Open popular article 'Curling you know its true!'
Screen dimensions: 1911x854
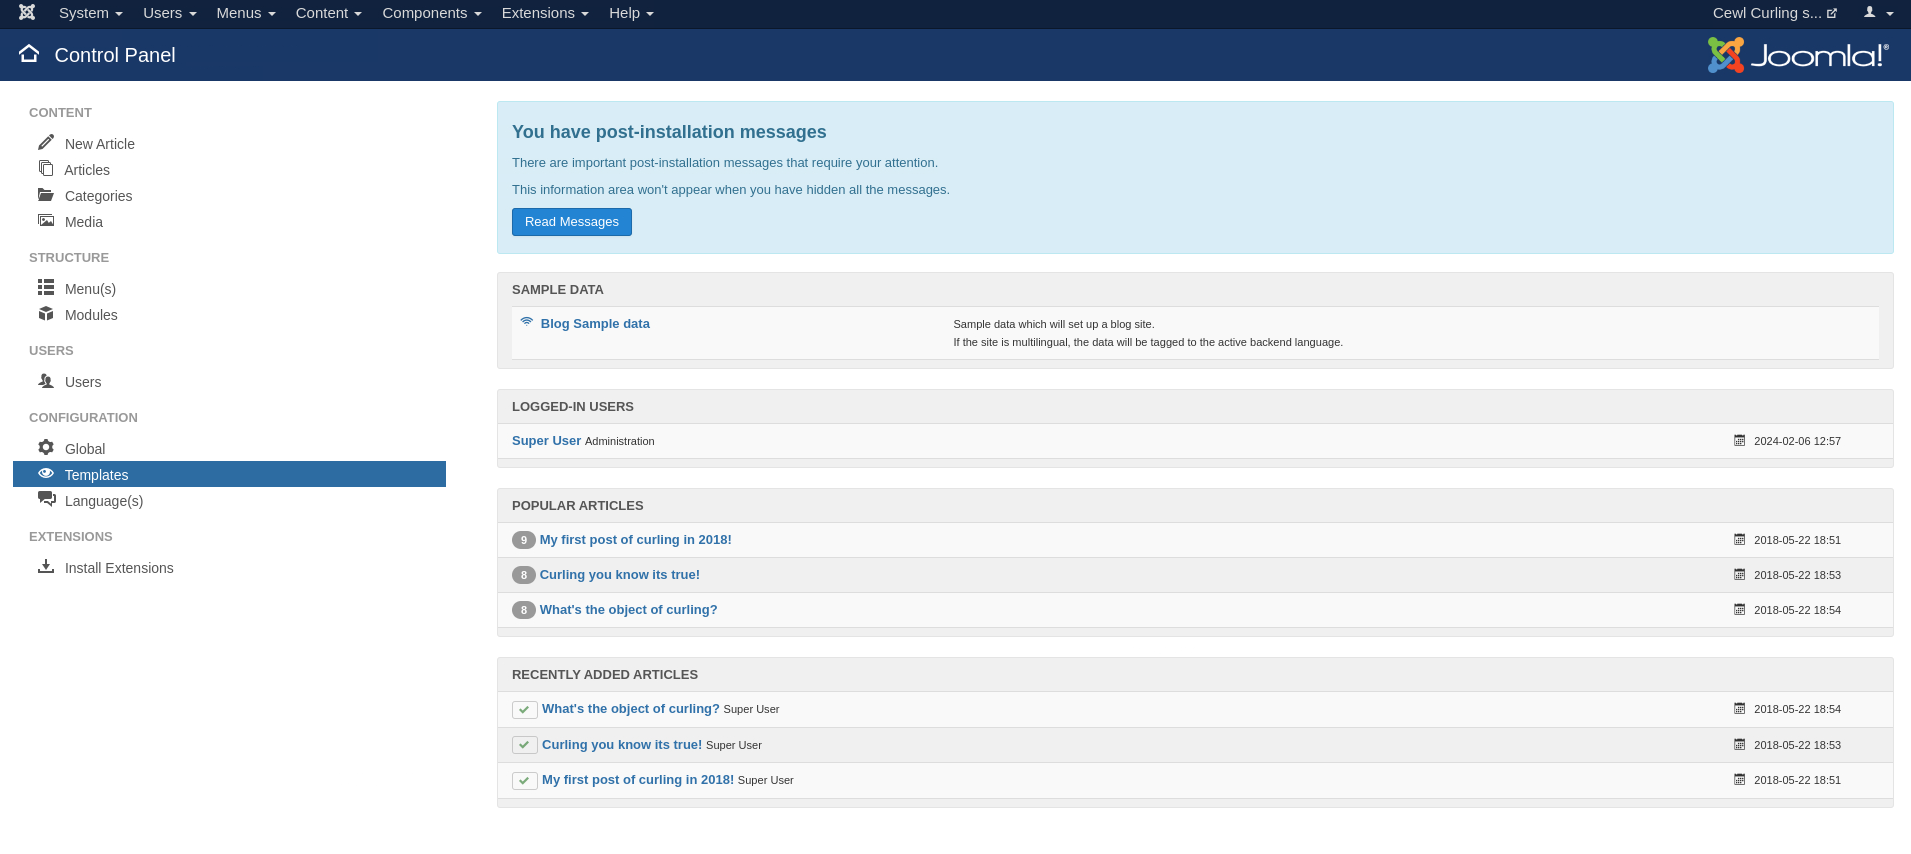[620, 575]
